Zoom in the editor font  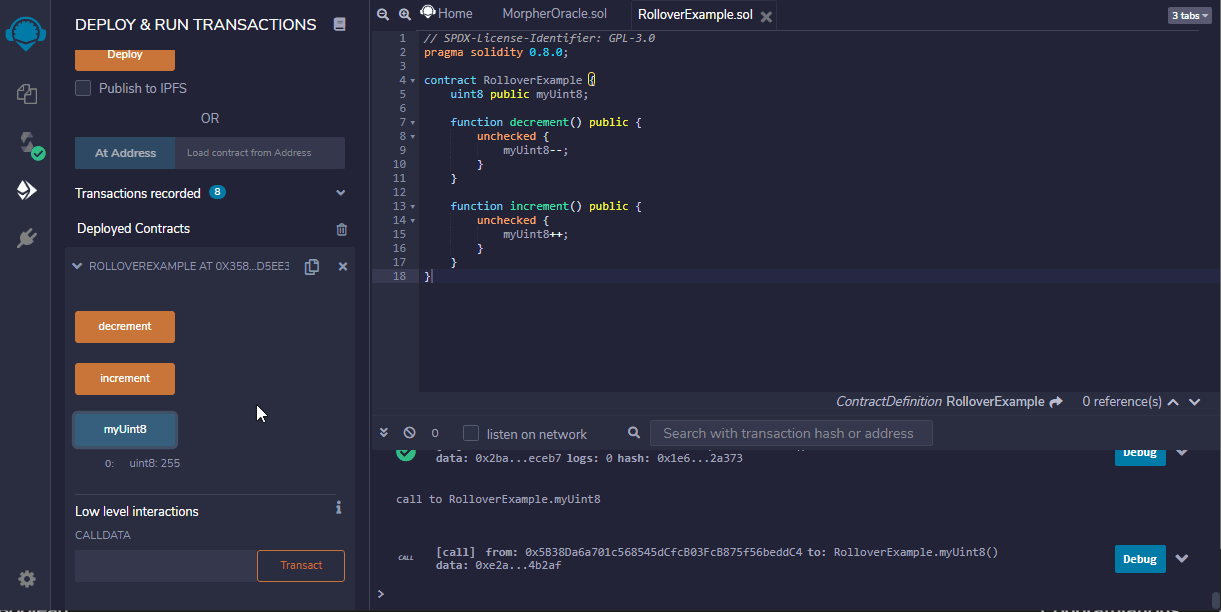405,14
